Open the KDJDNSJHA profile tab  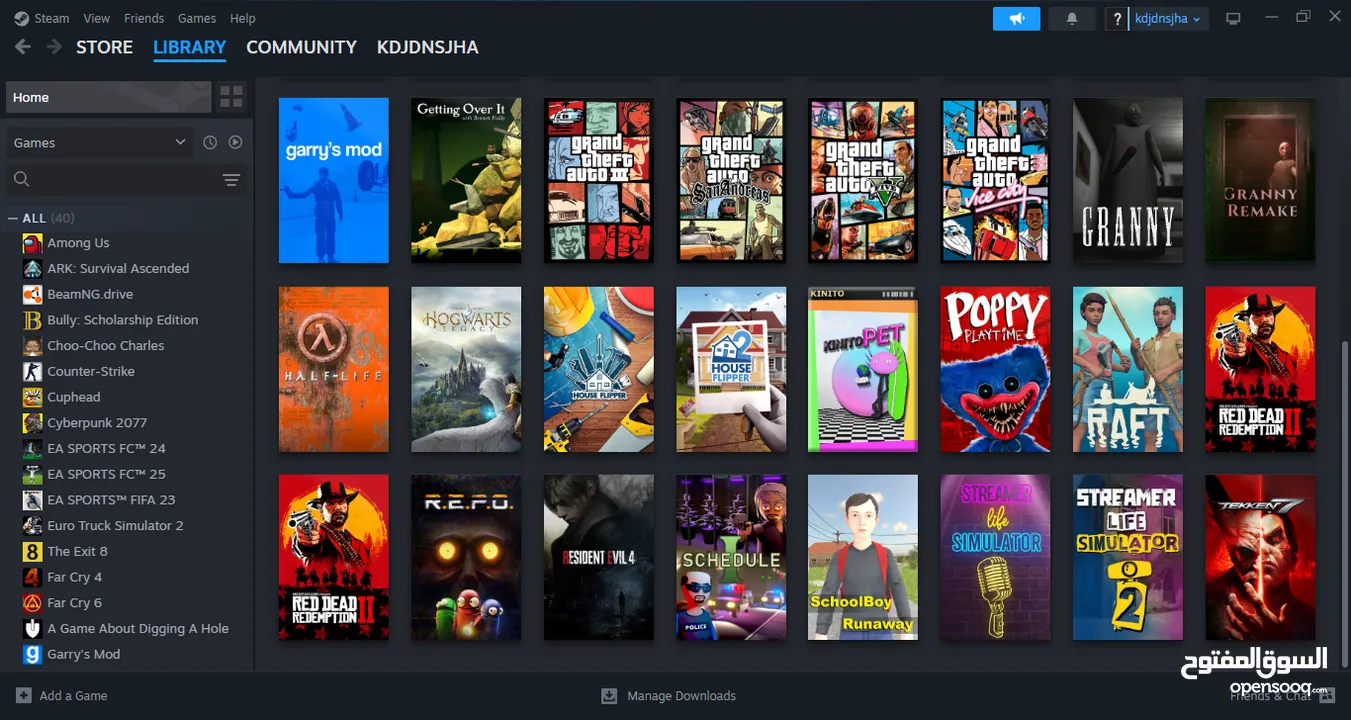[427, 47]
